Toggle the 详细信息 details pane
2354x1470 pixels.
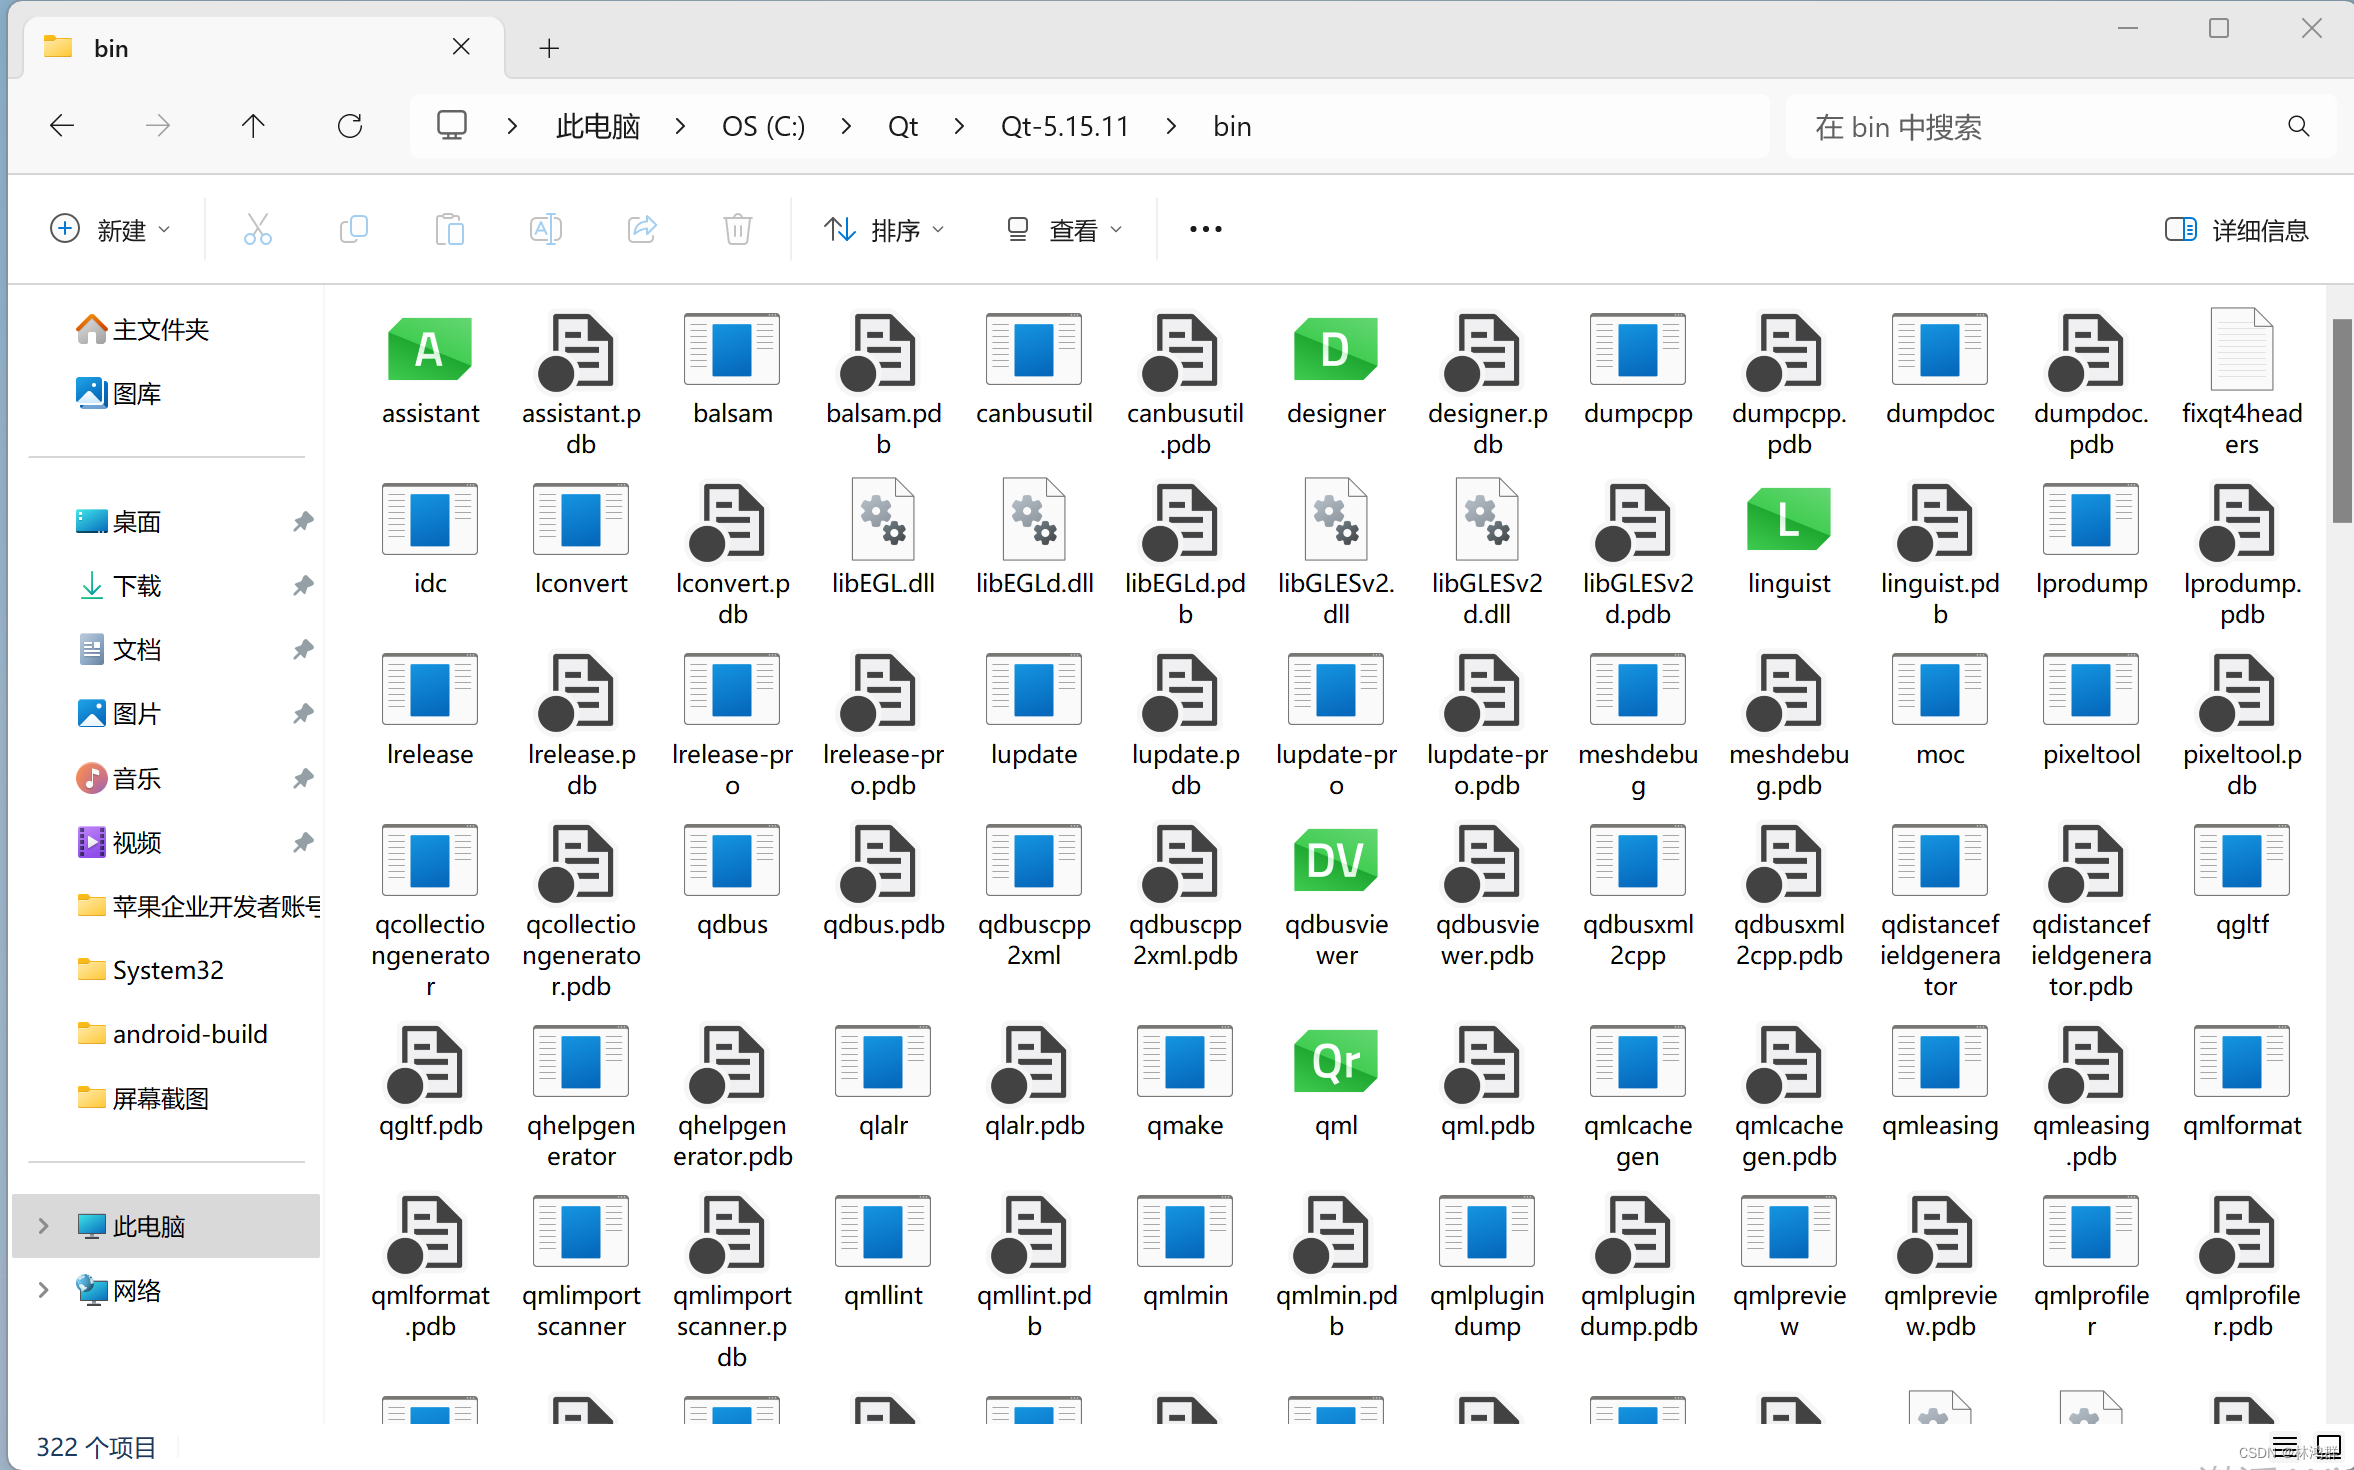tap(2236, 230)
